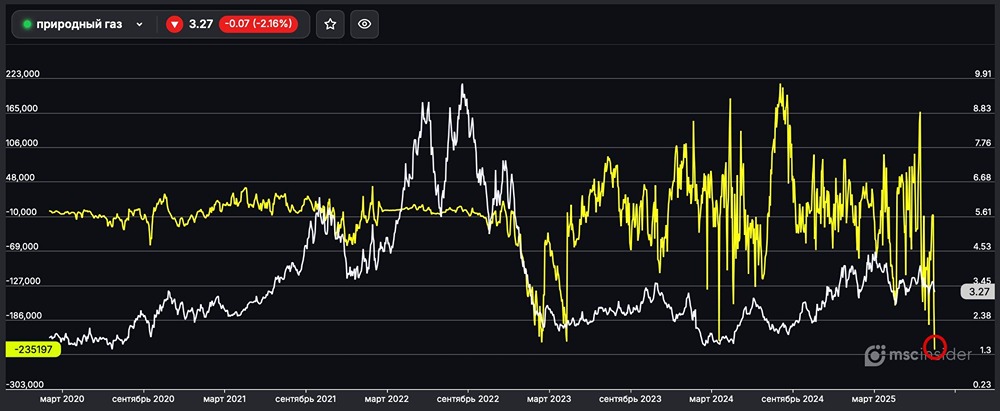The image size is (1000, 411).
Task: Click the -10,000 left axis label
Action: point(24,213)
